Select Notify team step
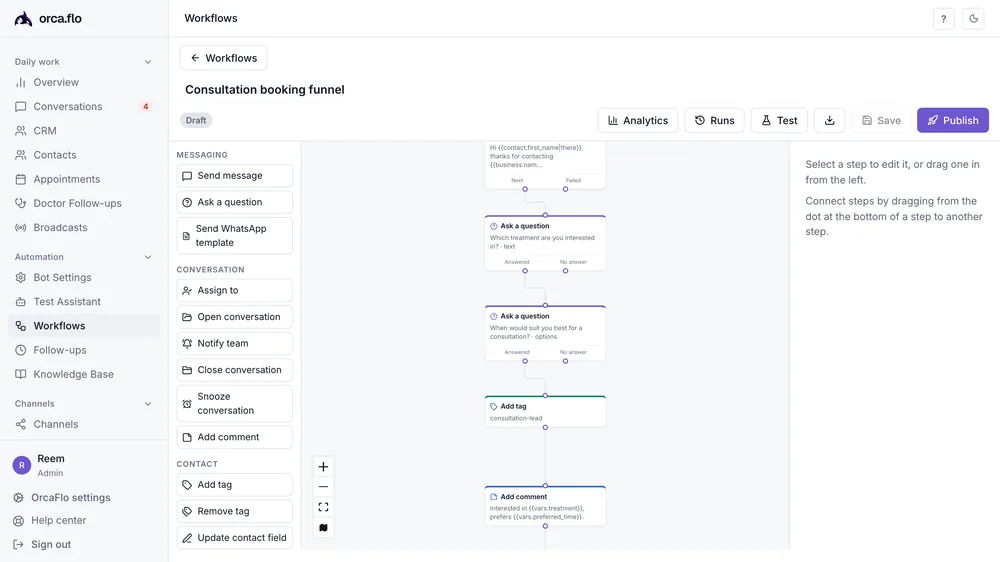Image resolution: width=1000 pixels, height=562 pixels. pyautogui.click(x=235, y=343)
